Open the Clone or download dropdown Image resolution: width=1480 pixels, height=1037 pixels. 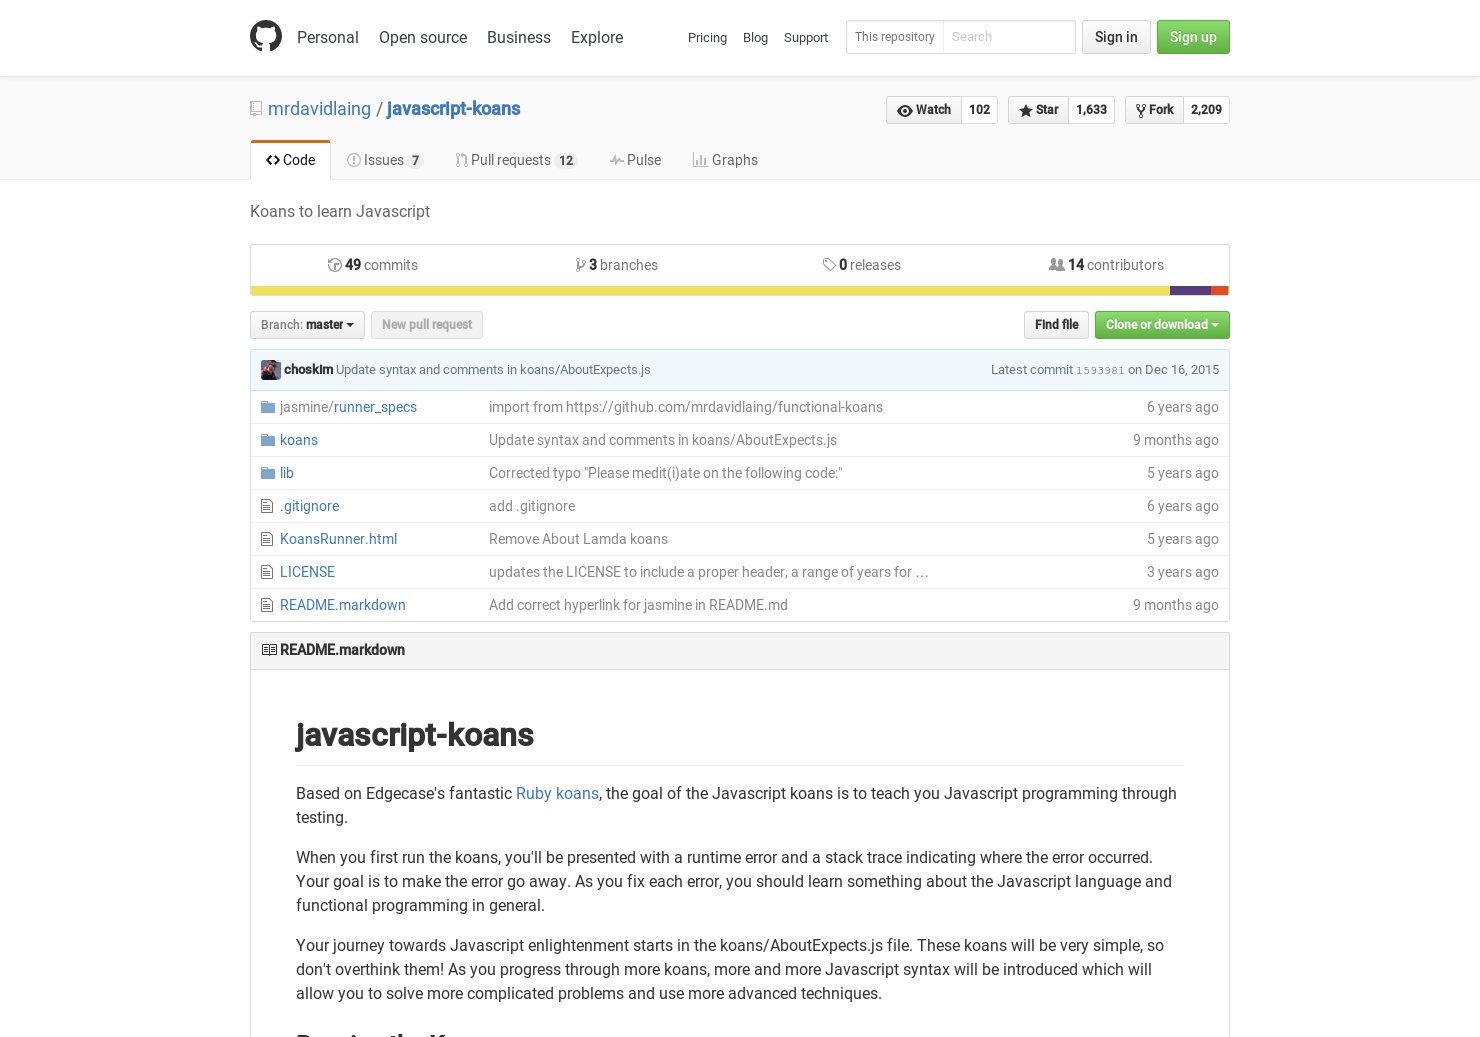tap(1161, 324)
